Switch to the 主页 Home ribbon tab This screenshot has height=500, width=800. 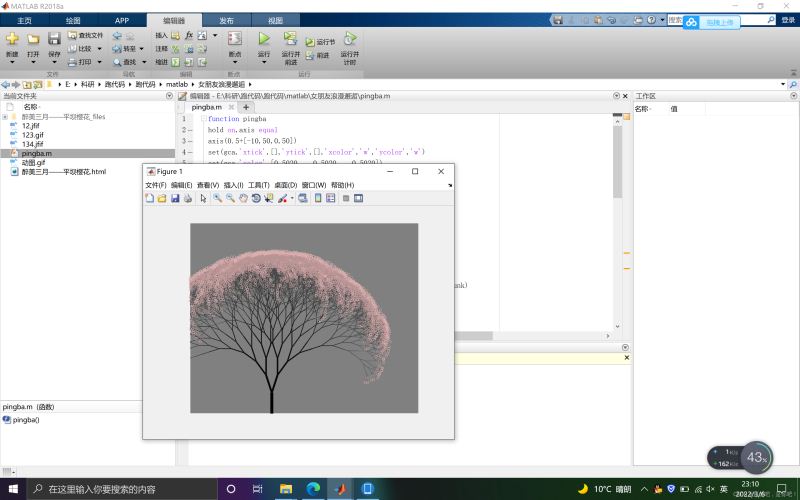pos(24,20)
